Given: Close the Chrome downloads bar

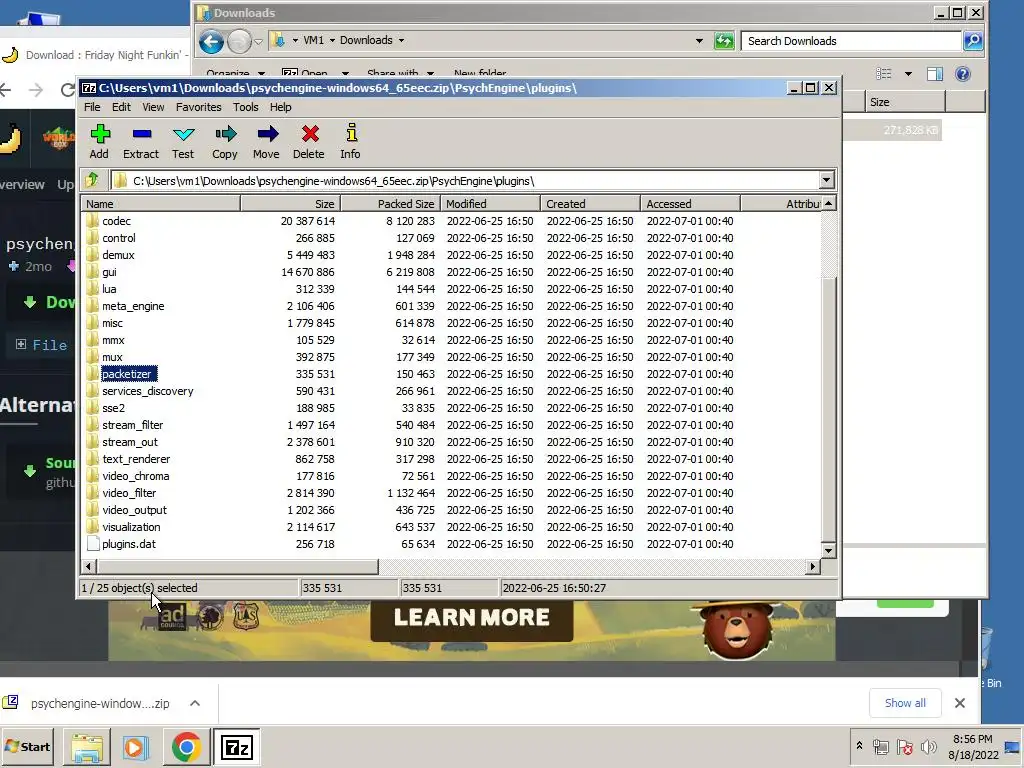Looking at the screenshot, I should coord(959,703).
